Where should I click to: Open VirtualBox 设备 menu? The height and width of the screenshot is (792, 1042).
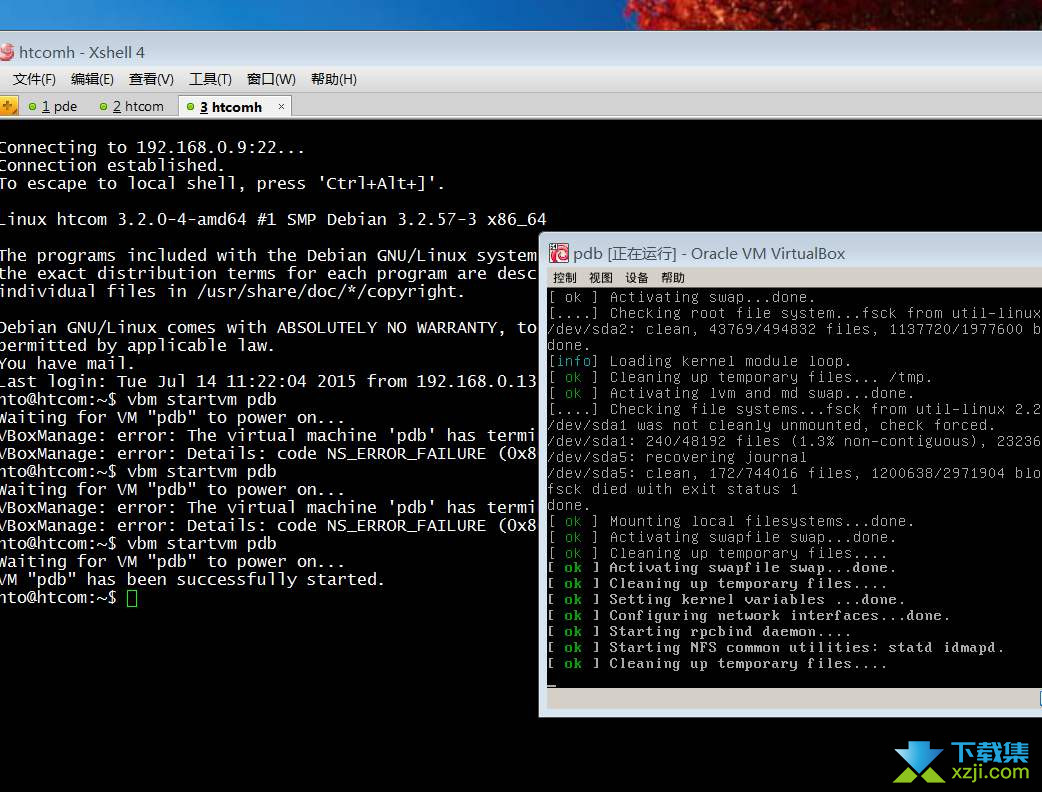pyautogui.click(x=636, y=278)
